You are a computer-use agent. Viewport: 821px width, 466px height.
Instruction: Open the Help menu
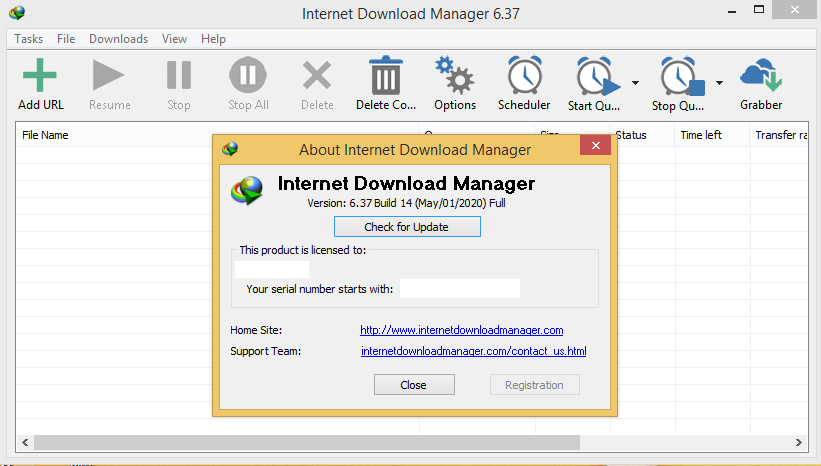[213, 39]
